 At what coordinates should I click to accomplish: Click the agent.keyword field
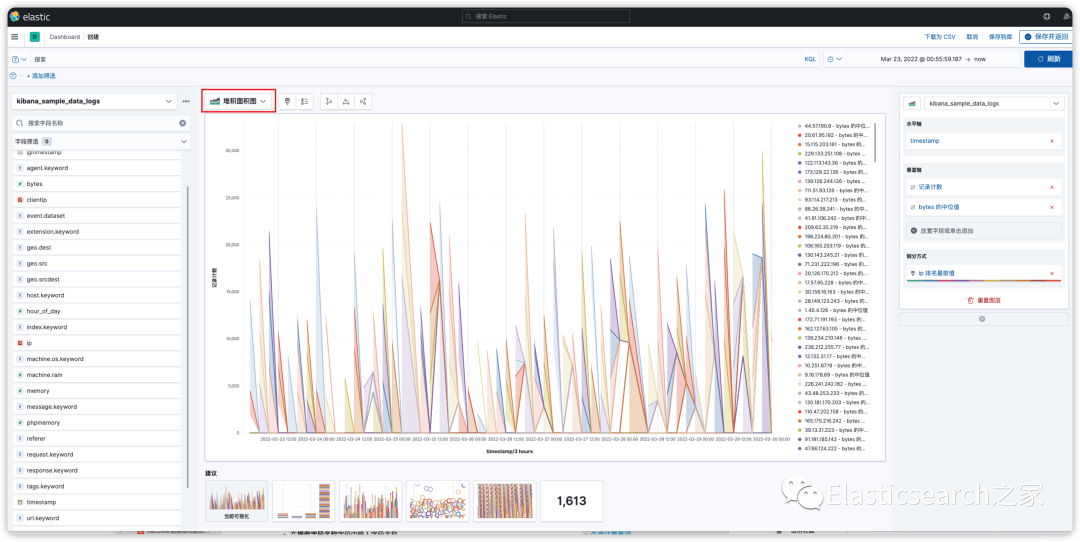[97, 168]
